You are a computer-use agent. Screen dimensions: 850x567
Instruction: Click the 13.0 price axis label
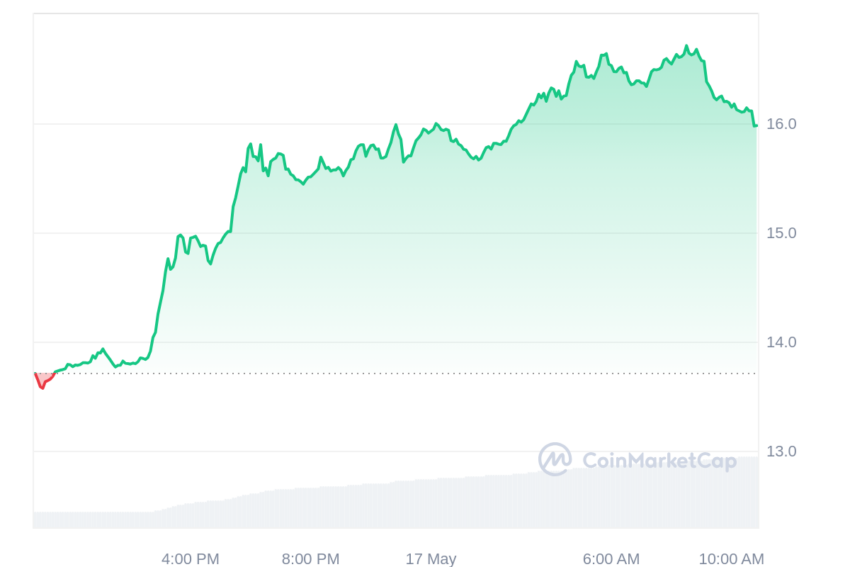pos(781,451)
